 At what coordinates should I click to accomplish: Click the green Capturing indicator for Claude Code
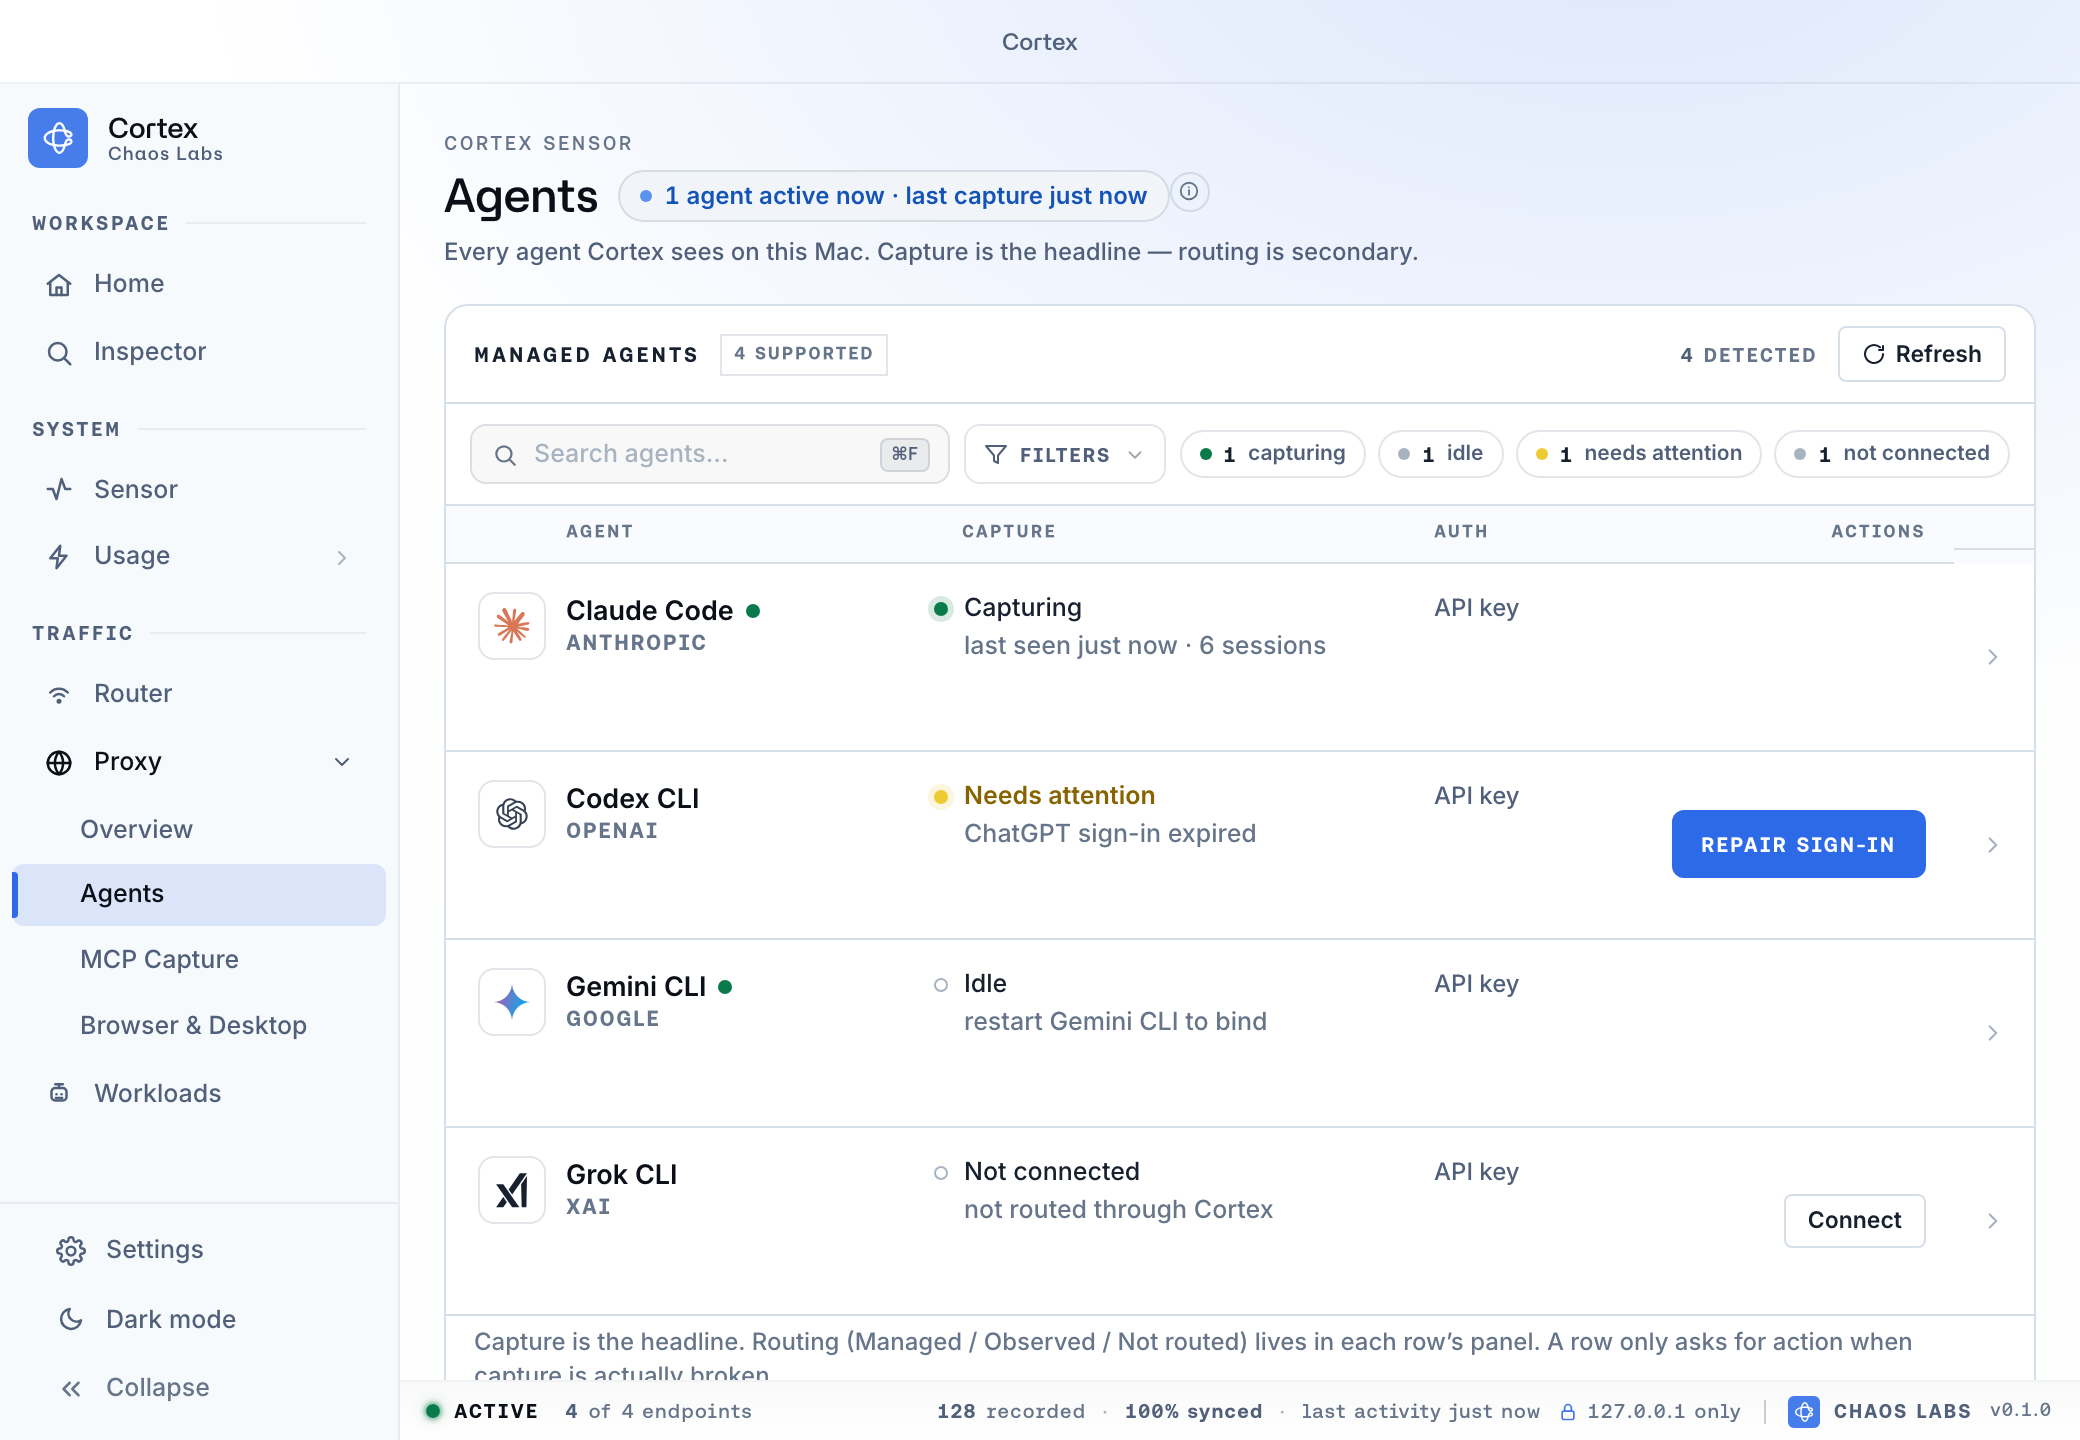pyautogui.click(x=940, y=608)
